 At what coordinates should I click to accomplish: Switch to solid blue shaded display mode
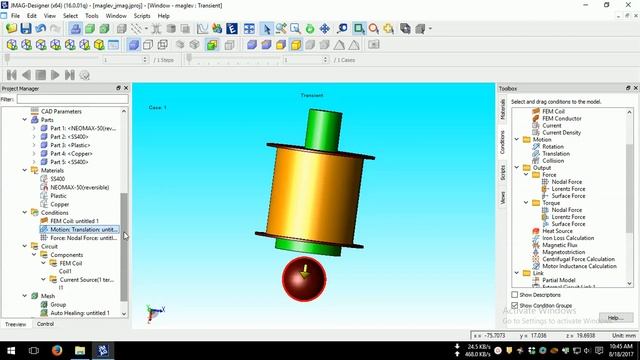[x=133, y=44]
